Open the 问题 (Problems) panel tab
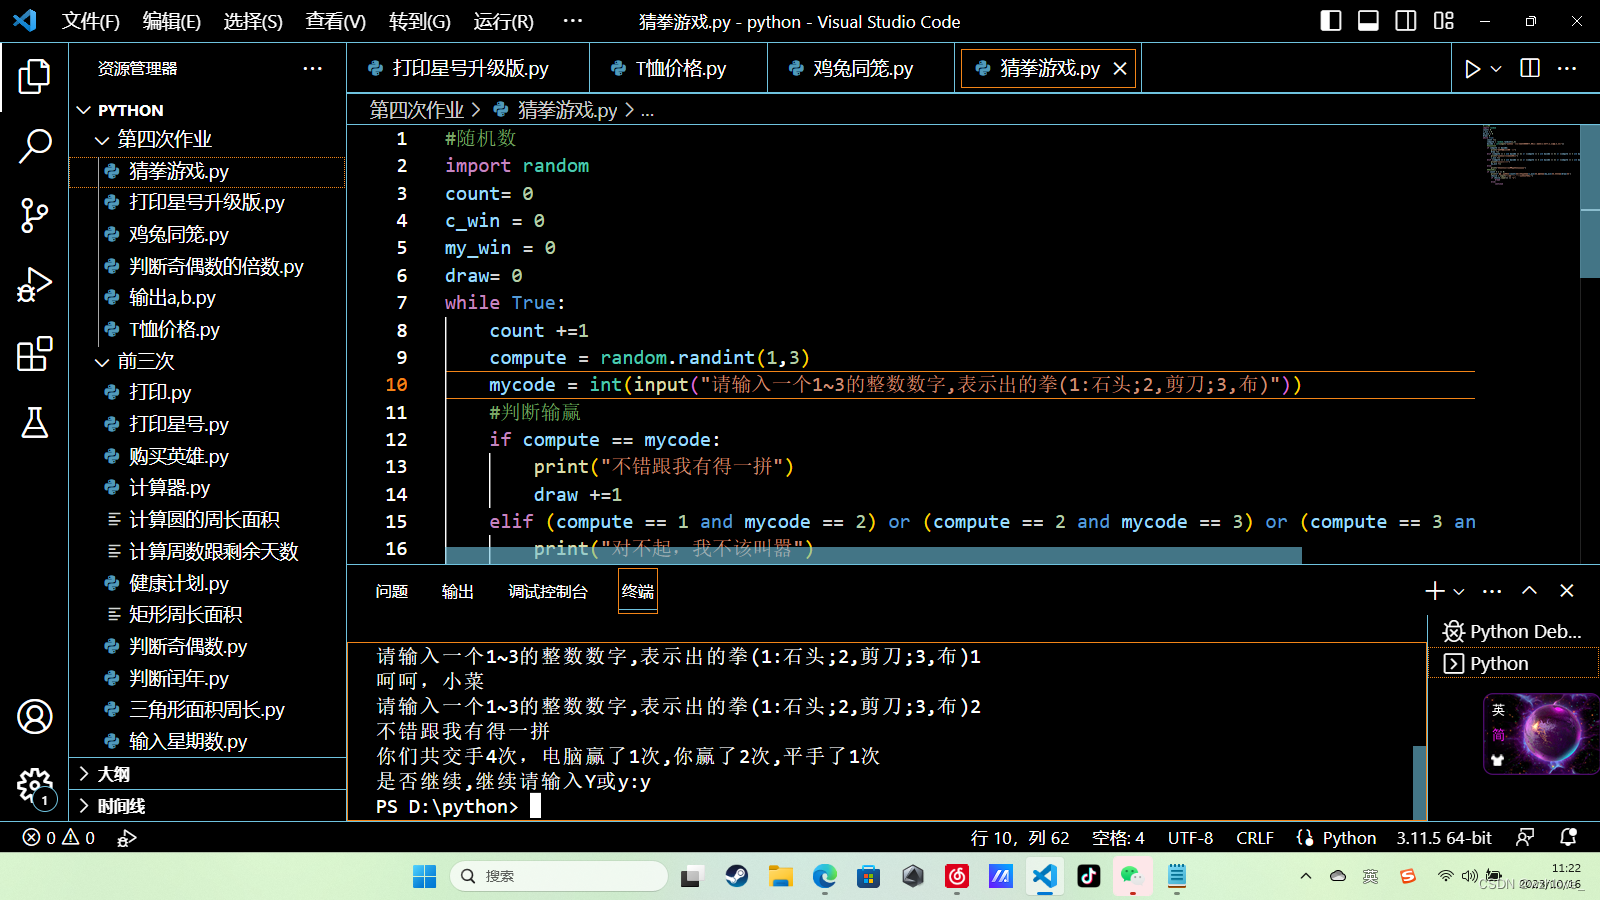 click(391, 591)
